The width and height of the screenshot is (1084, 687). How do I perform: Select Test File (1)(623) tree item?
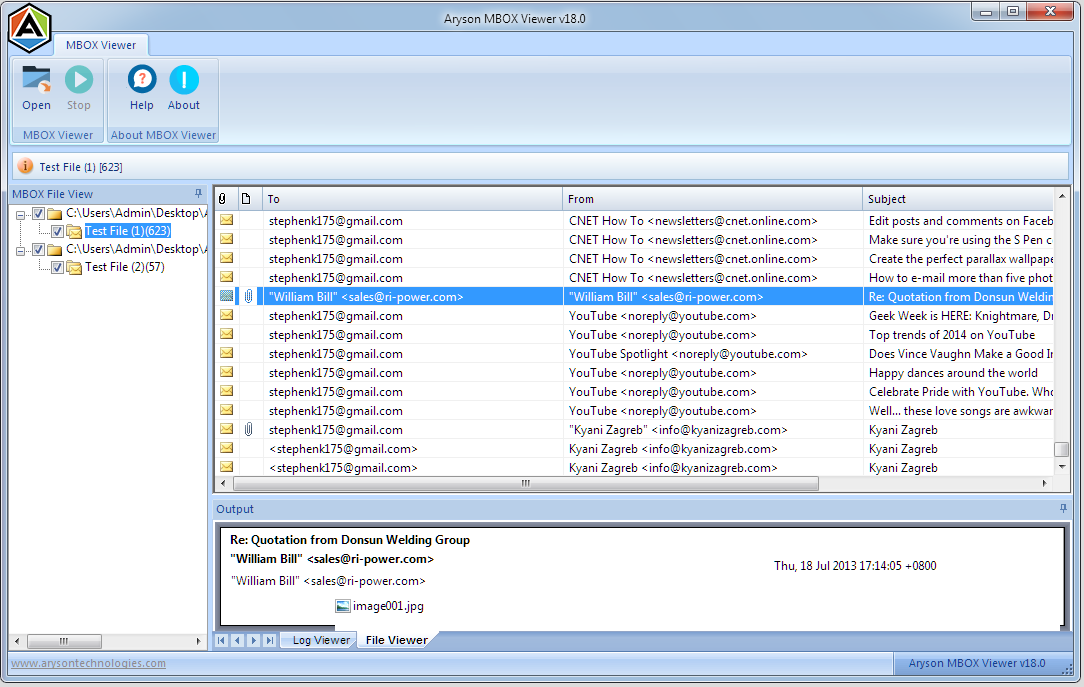tap(127, 231)
